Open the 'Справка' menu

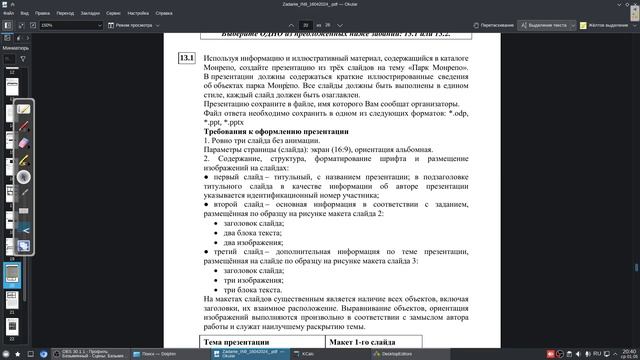pyautogui.click(x=164, y=13)
